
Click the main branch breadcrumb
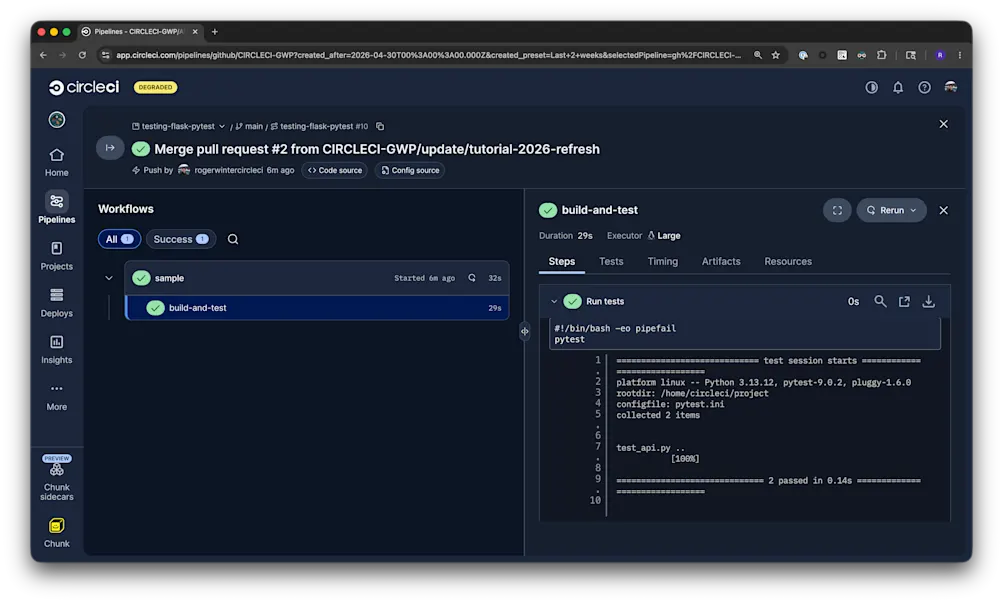click(249, 126)
